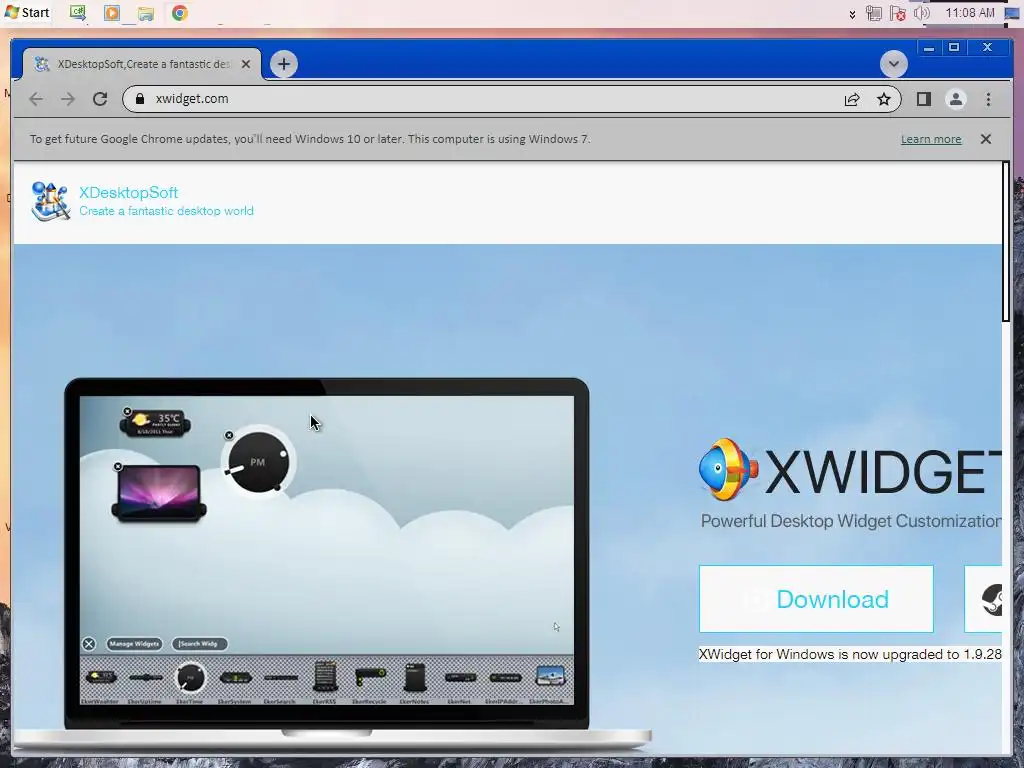Click the Chrome back arrow
The height and width of the screenshot is (768, 1024).
tap(36, 99)
